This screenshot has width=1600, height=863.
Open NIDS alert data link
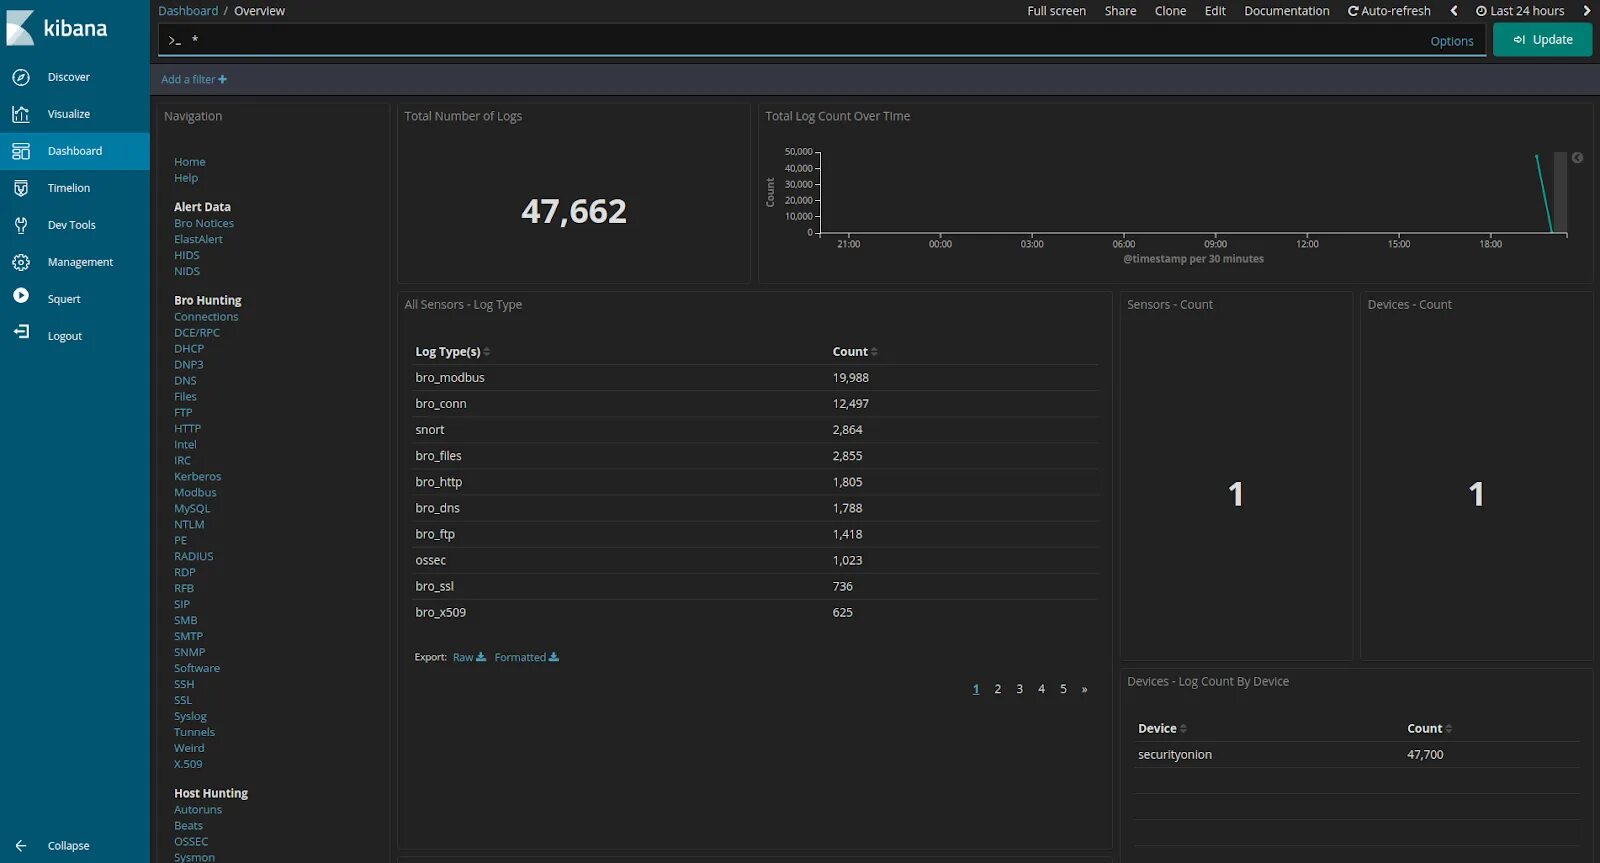coord(187,272)
